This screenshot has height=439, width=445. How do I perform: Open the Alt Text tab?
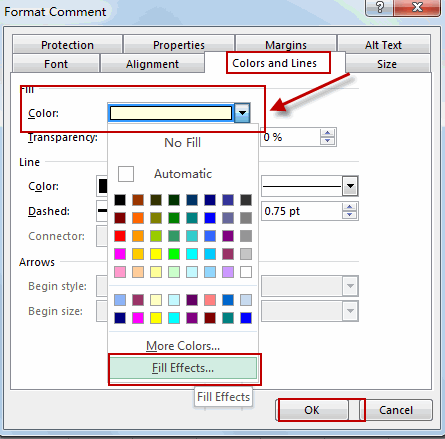[383, 45]
